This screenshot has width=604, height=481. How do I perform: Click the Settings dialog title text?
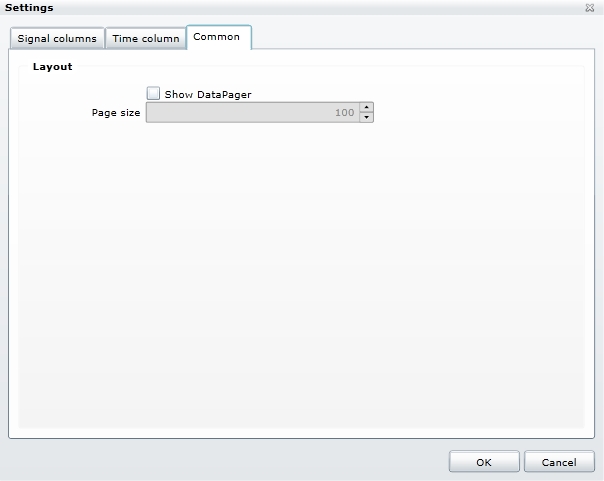tap(29, 8)
